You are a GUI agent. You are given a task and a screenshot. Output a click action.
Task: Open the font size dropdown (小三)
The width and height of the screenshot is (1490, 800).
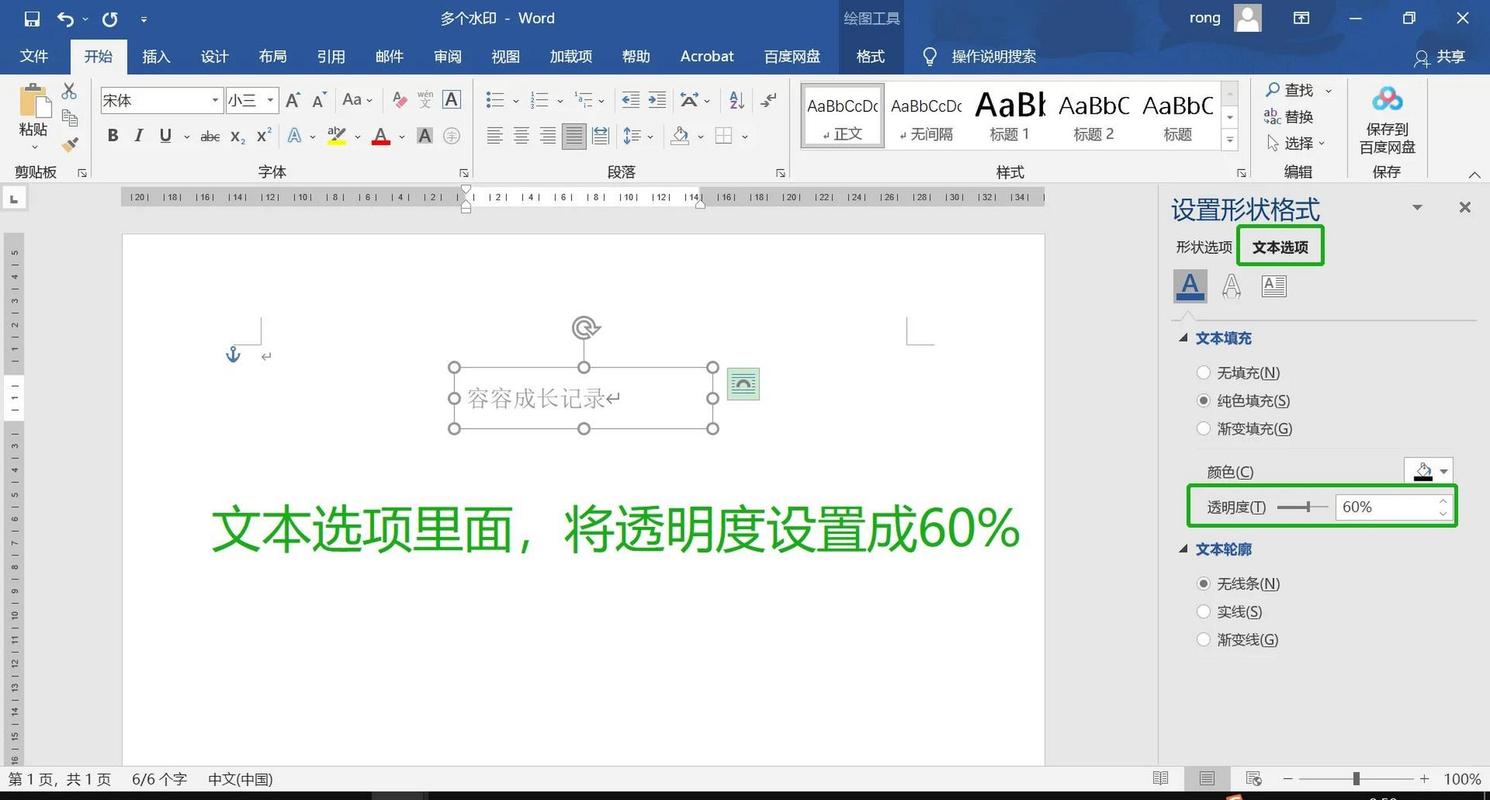(270, 100)
